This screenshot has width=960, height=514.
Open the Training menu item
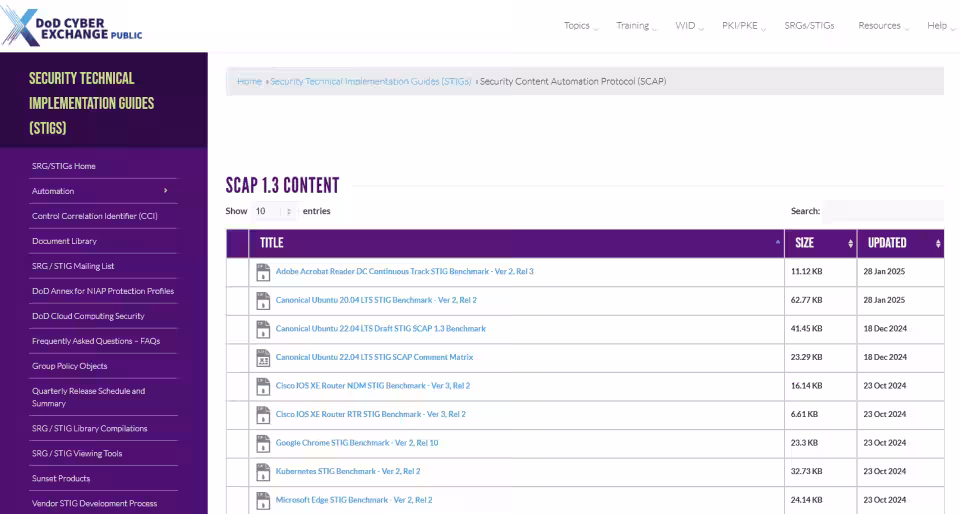click(635, 26)
